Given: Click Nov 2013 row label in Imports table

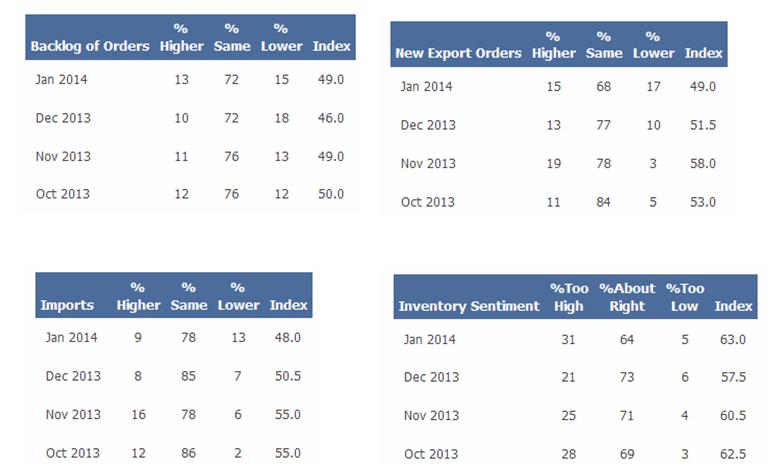Looking at the screenshot, I should (73, 413).
